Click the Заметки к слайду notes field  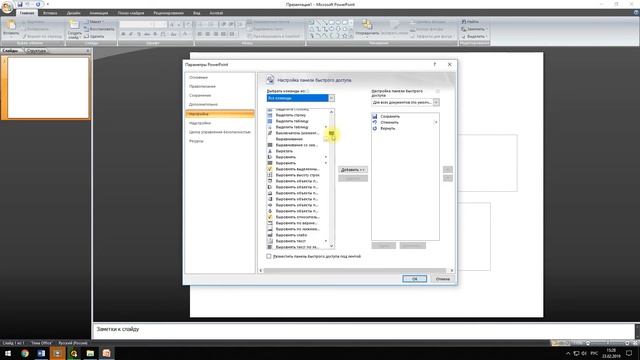(x=364, y=330)
